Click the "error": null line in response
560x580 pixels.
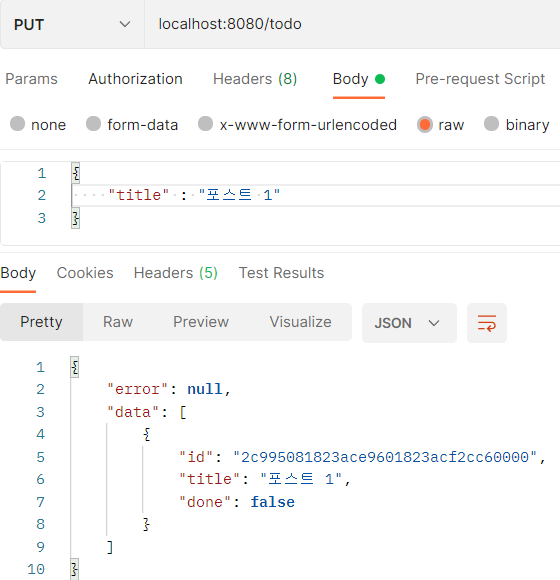click(169, 389)
